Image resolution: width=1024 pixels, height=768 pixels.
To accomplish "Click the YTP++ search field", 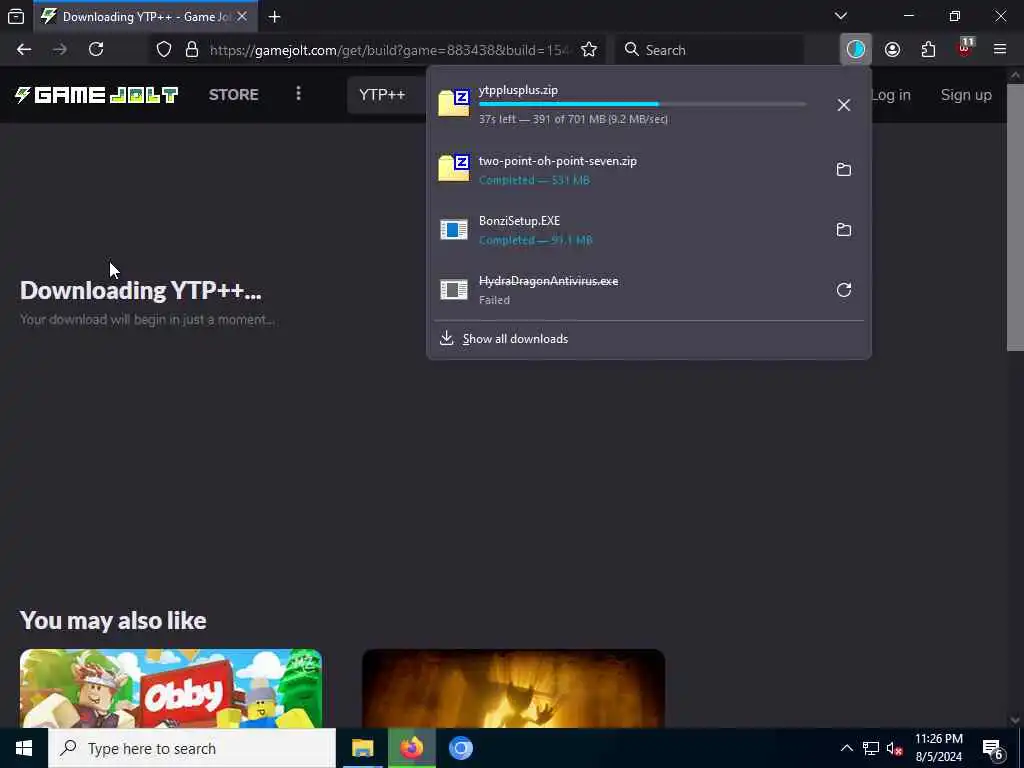I will click(x=387, y=95).
